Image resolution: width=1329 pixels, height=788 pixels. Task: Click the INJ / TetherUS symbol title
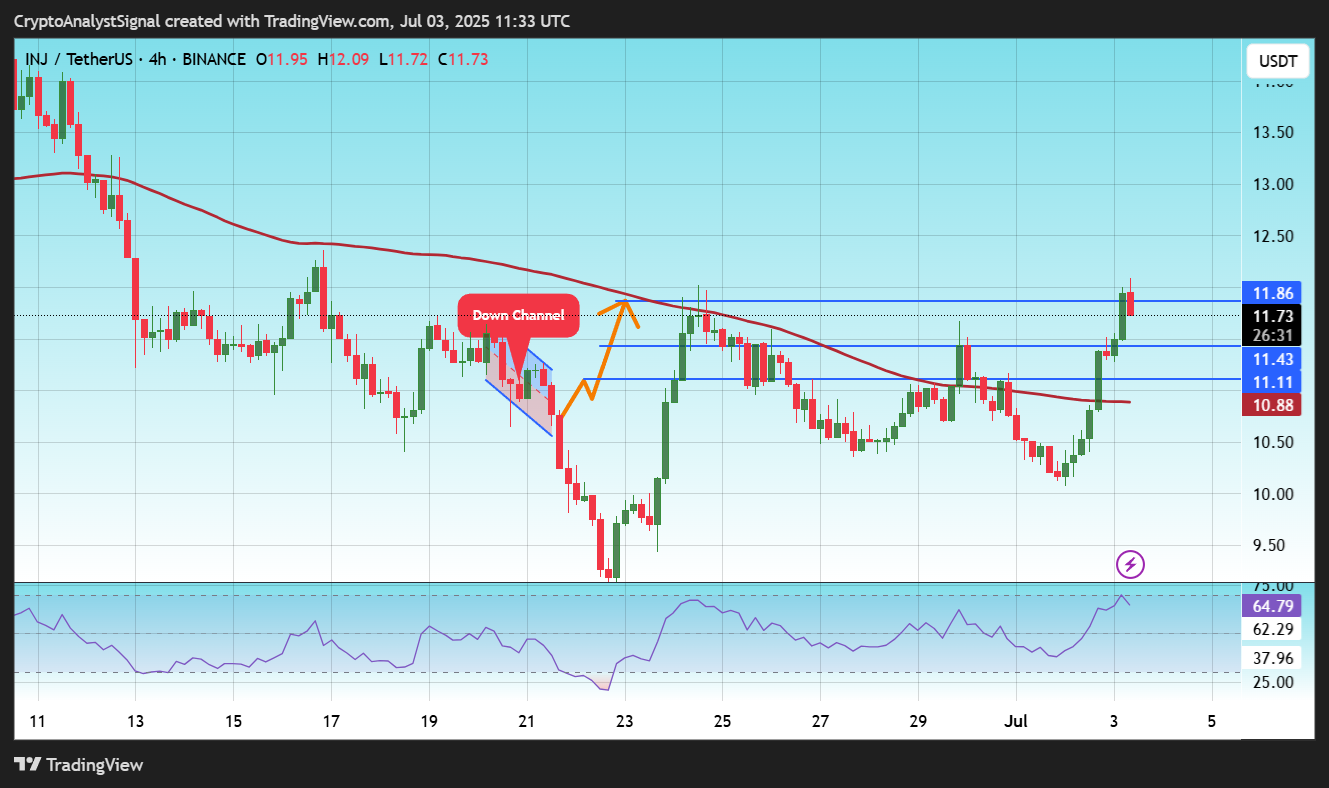click(79, 60)
